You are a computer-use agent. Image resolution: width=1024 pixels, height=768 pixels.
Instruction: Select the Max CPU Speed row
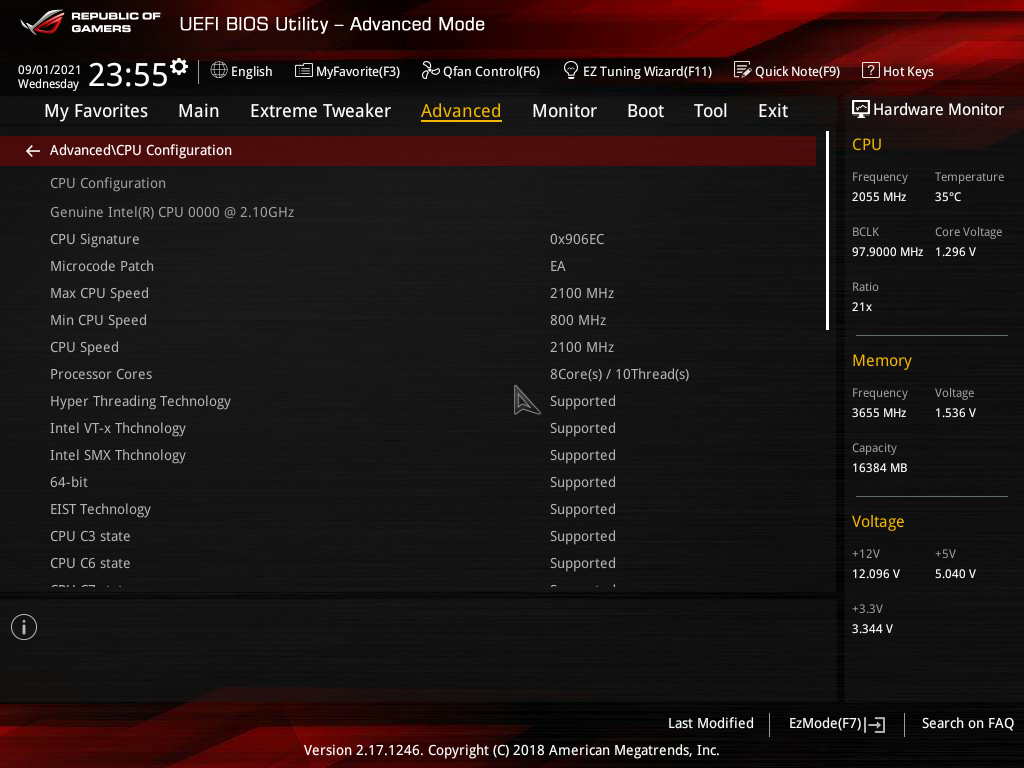[408, 293]
